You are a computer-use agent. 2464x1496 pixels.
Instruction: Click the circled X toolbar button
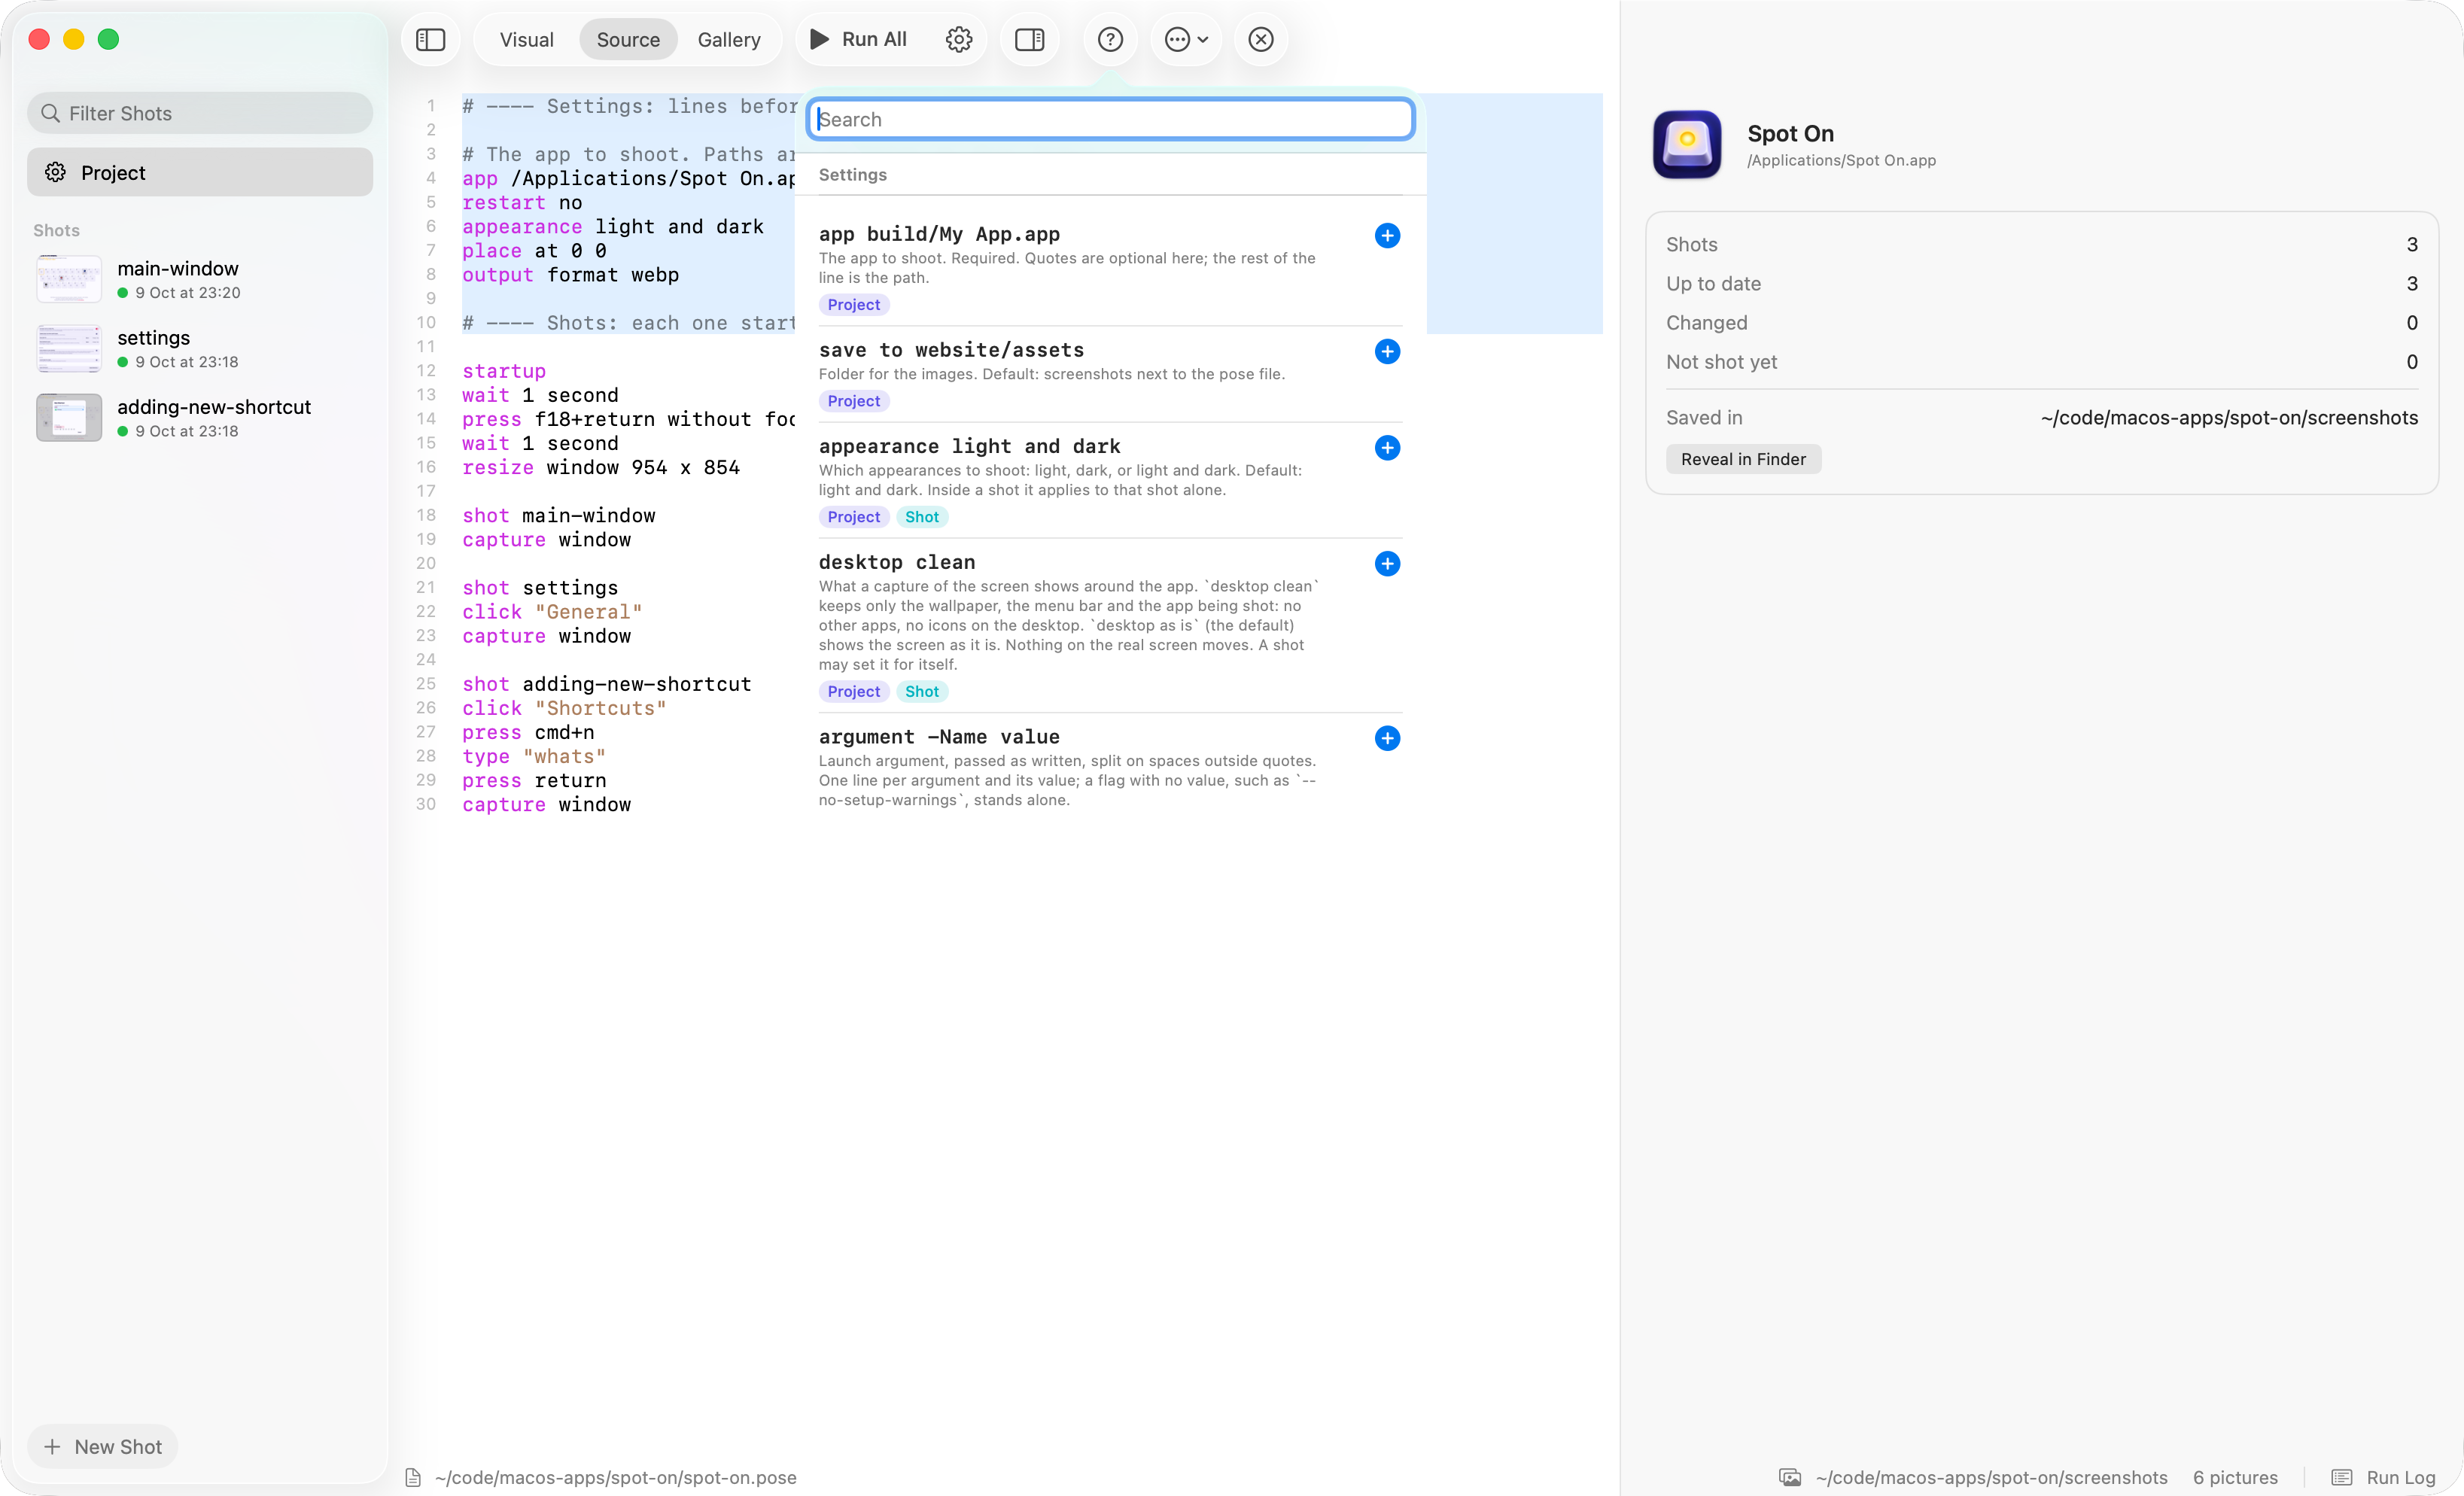[1261, 39]
